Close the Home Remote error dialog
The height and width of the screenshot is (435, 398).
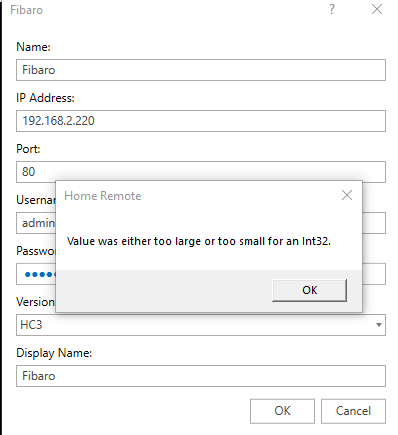point(347,195)
